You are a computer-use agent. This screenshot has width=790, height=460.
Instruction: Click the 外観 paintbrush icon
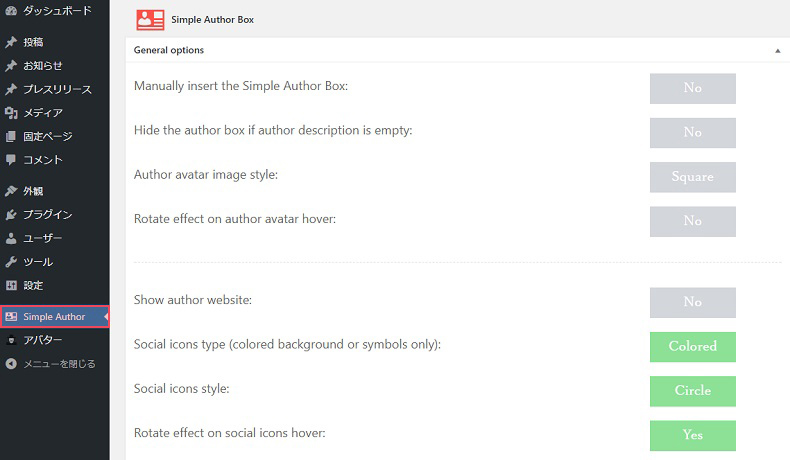tap(11, 191)
